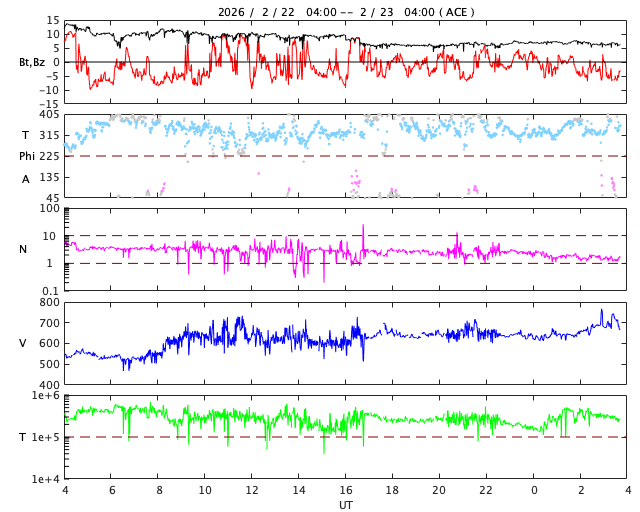Click the 1e+4 tick on the temperature axis
The image size is (640, 512).
(45, 479)
